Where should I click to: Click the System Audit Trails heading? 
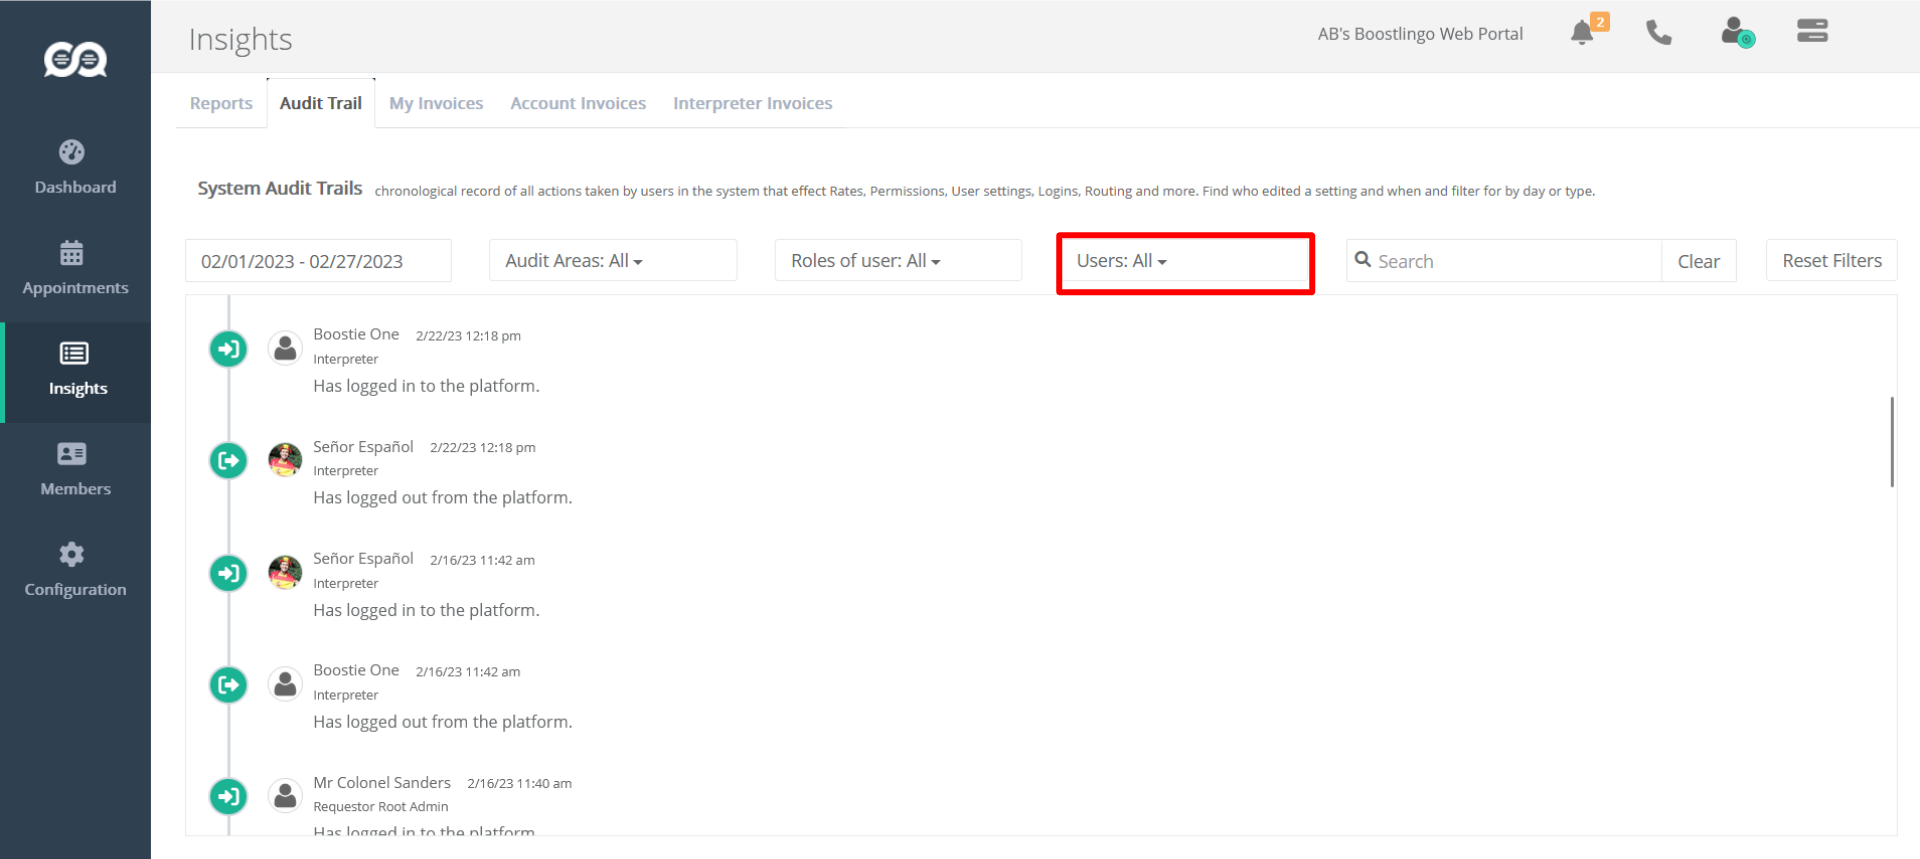[280, 188]
